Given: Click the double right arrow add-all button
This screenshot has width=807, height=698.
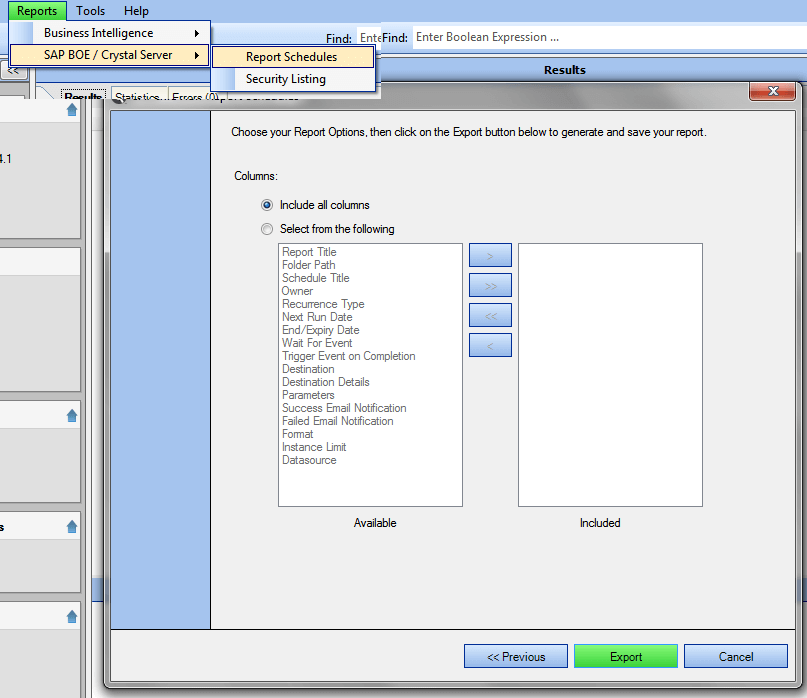Looking at the screenshot, I should pyautogui.click(x=490, y=285).
